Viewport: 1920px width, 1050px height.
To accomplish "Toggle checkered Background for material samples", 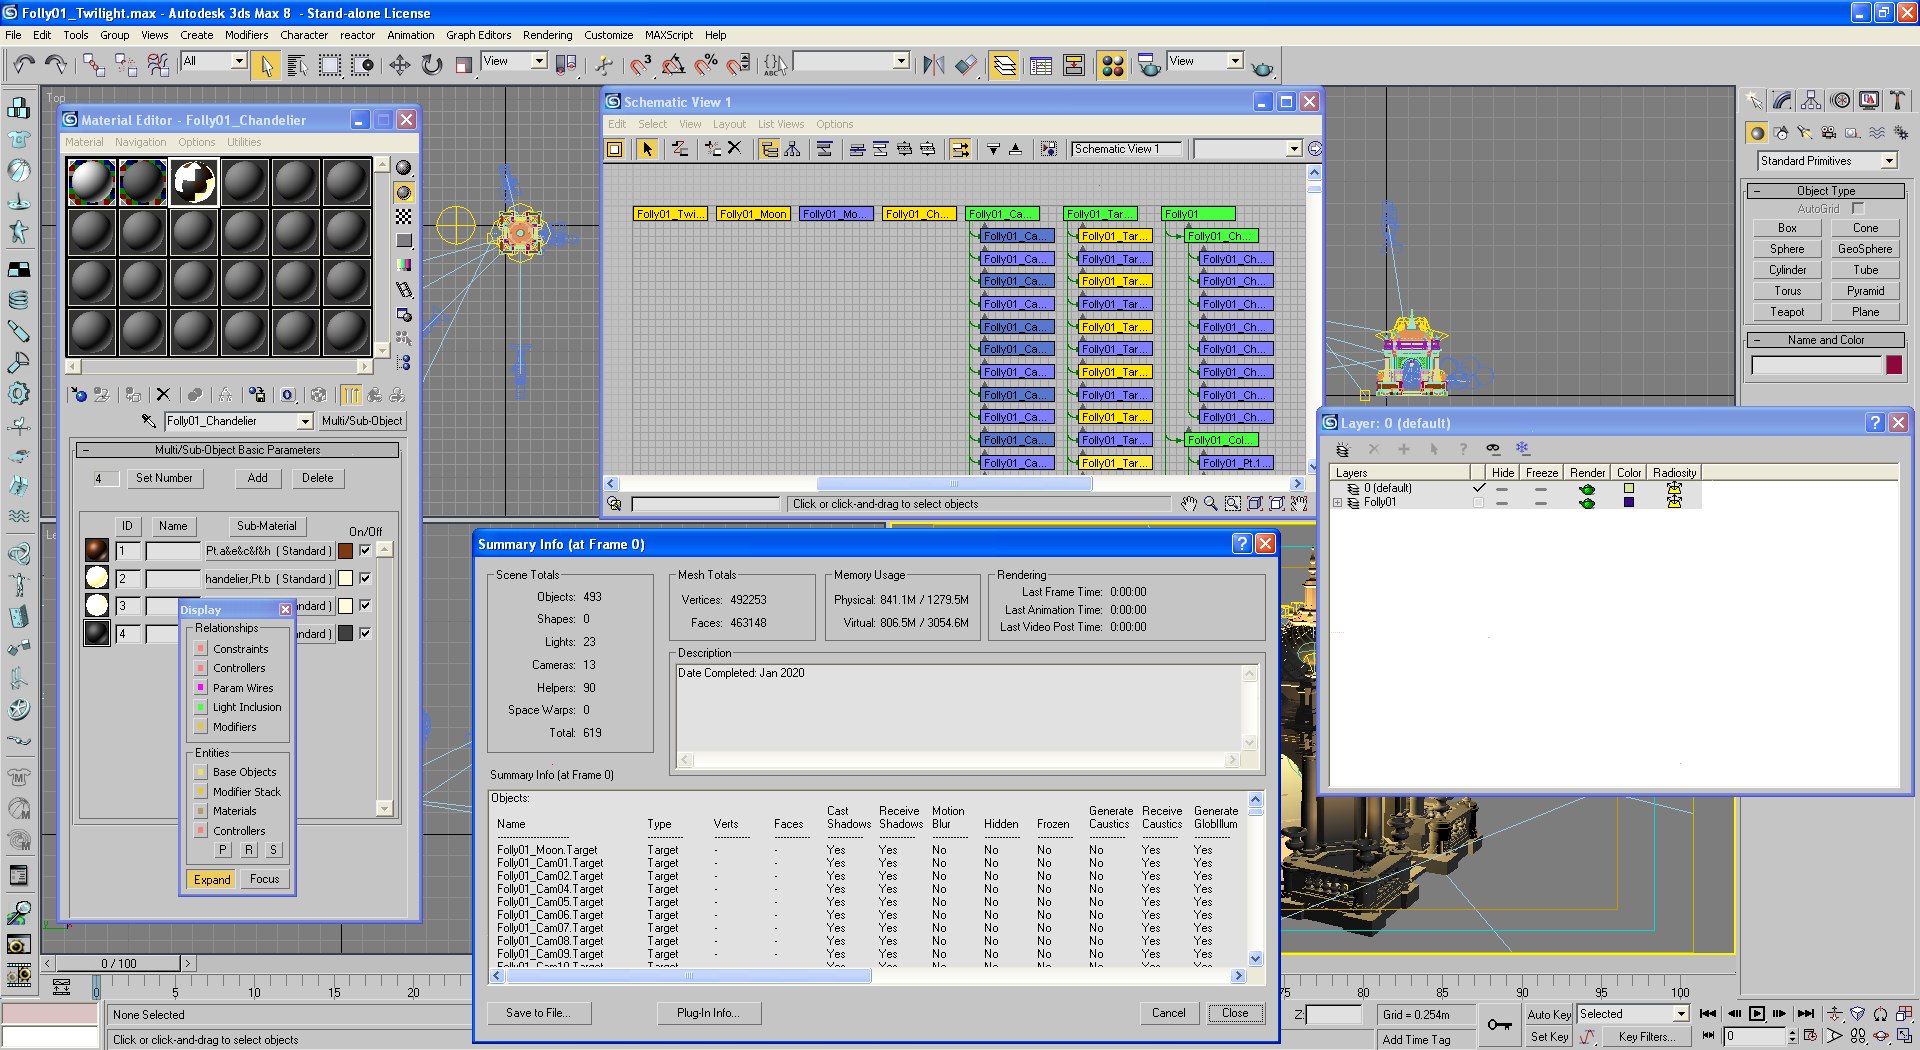I will [x=404, y=216].
